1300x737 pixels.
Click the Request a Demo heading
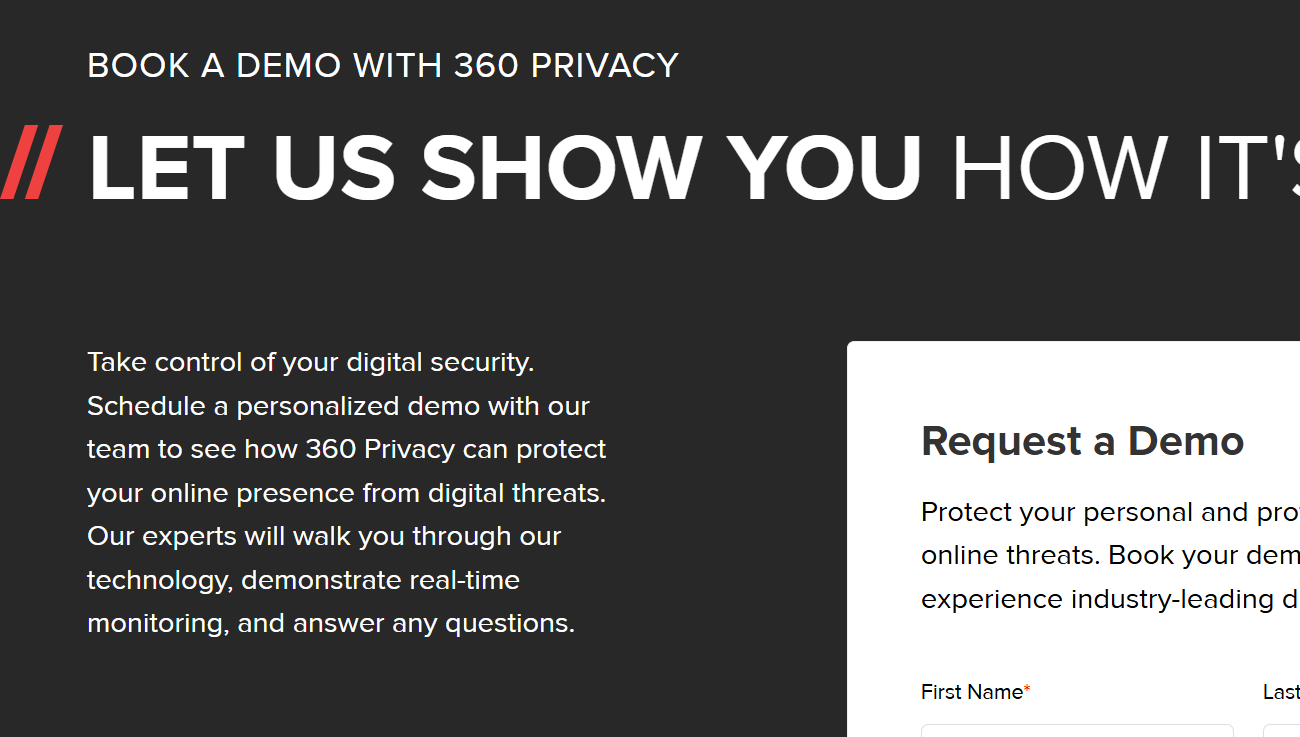point(1082,441)
